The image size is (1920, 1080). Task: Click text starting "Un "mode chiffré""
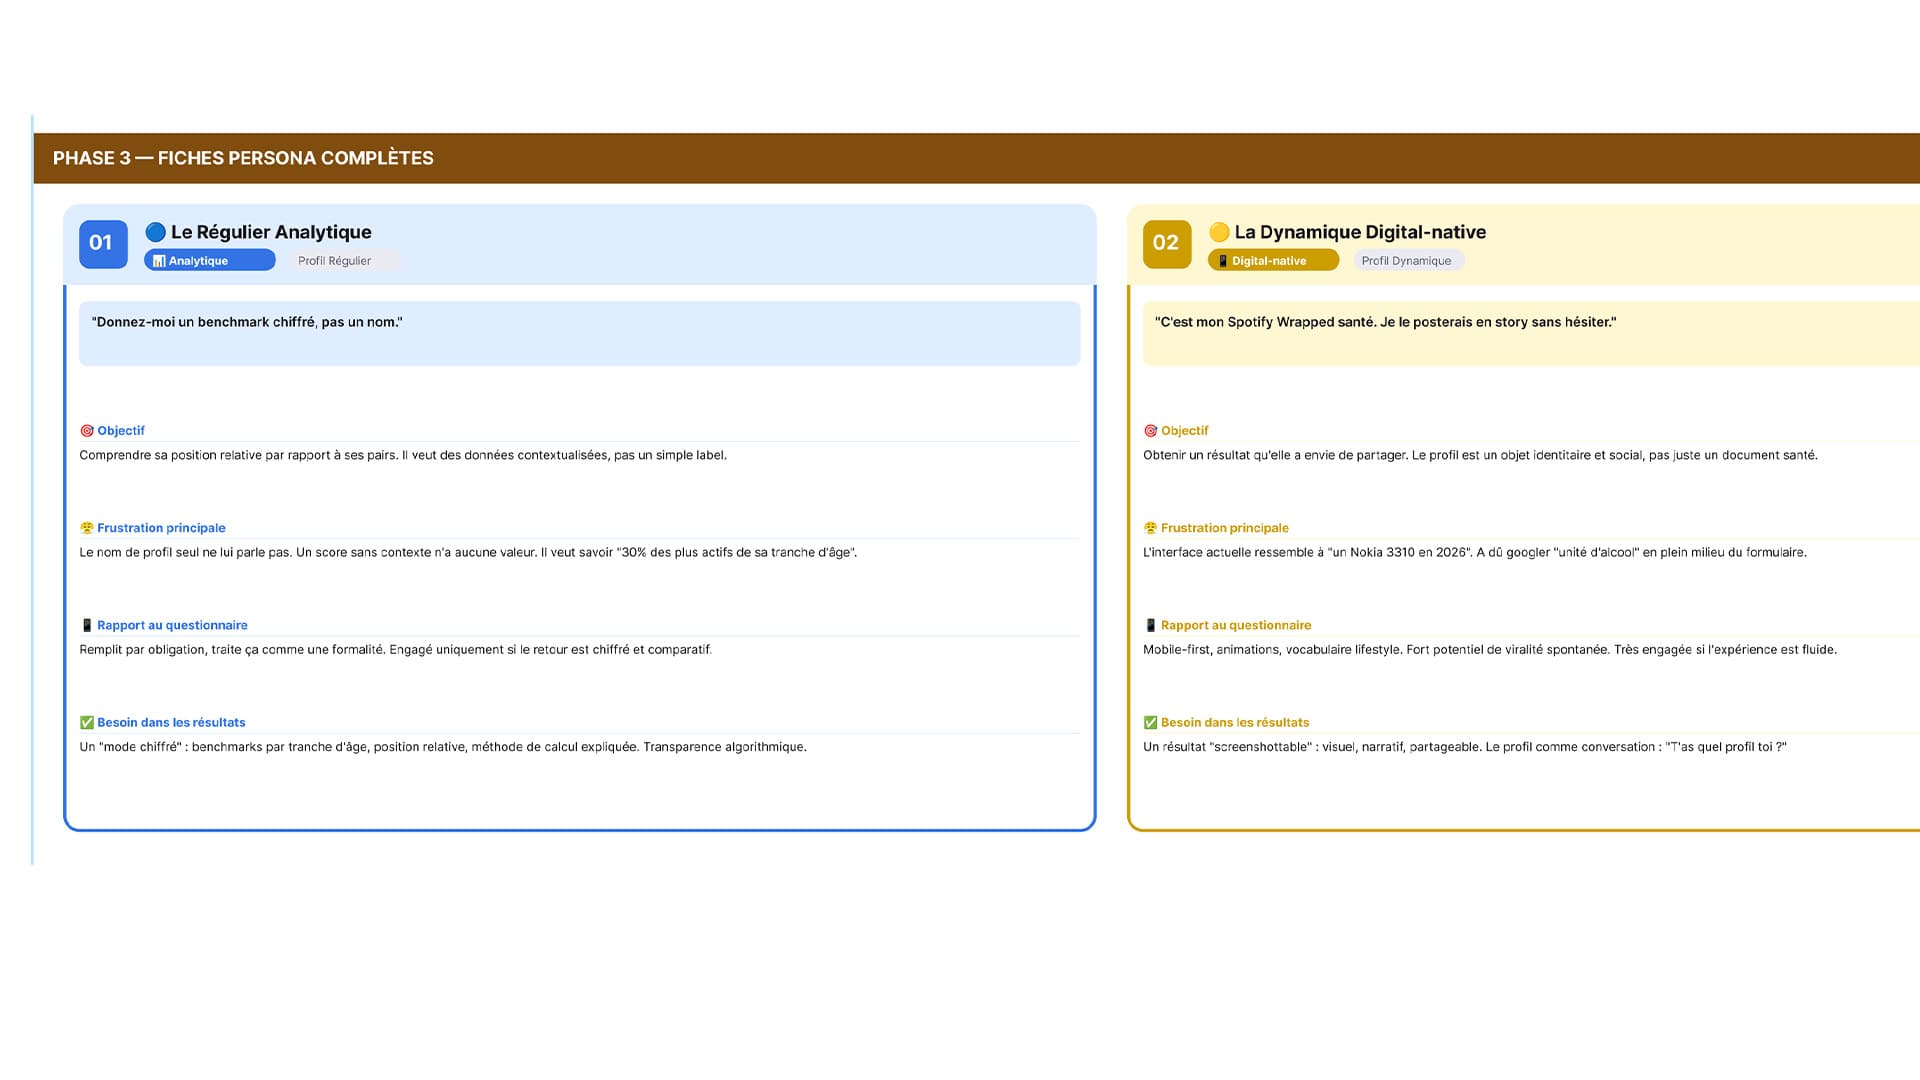point(443,747)
